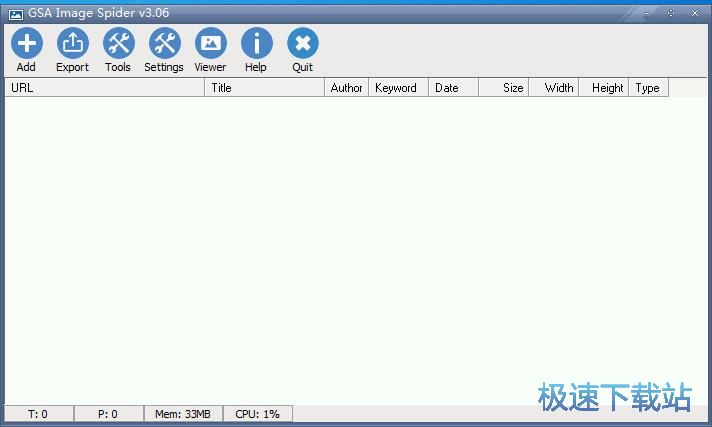
Task: Click the P: 0 status entry
Action: 109,414
